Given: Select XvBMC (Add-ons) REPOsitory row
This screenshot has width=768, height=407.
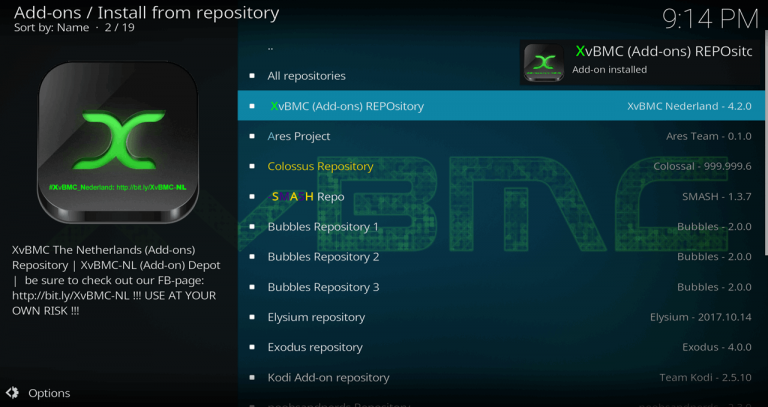Looking at the screenshot, I should 502,106.
